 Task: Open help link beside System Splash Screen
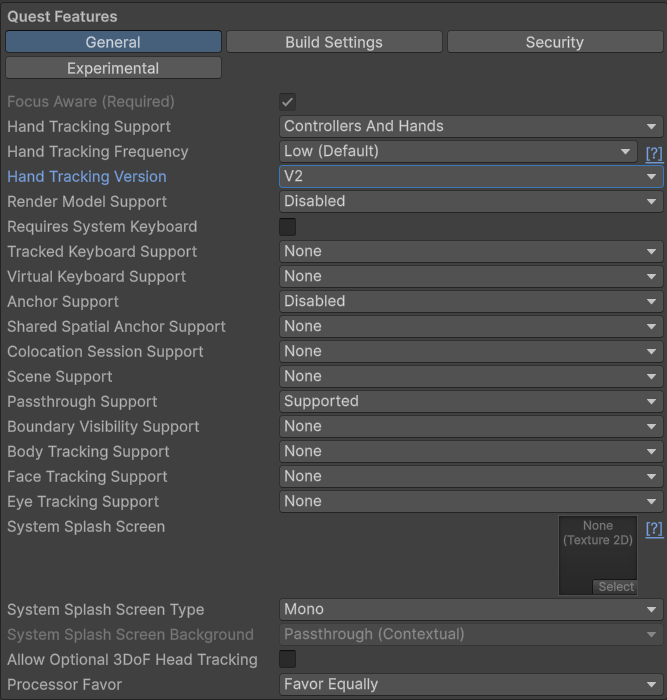click(654, 528)
